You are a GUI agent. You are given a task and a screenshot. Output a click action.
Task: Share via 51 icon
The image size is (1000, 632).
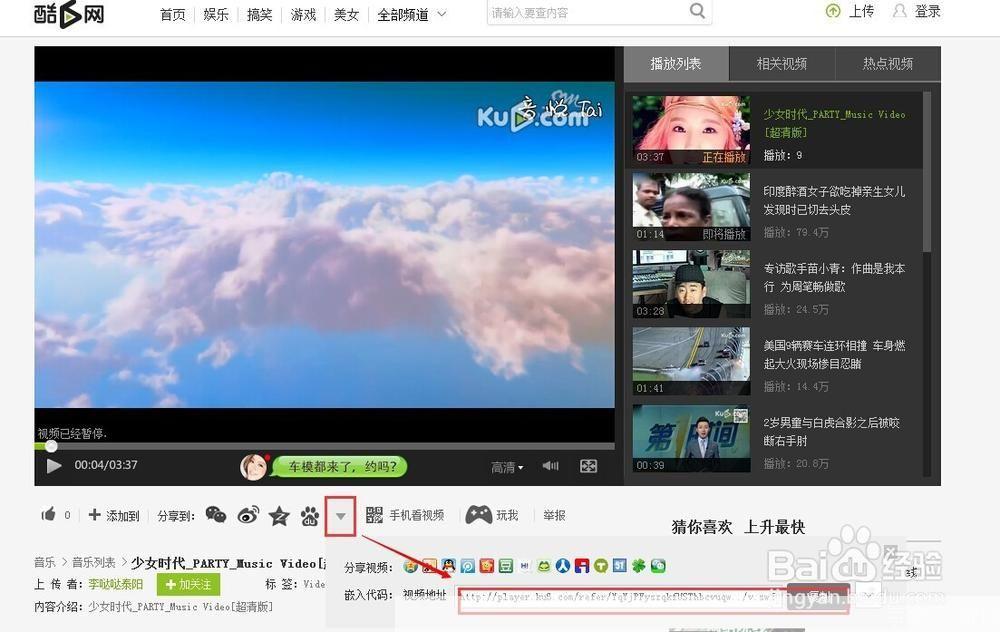619,565
